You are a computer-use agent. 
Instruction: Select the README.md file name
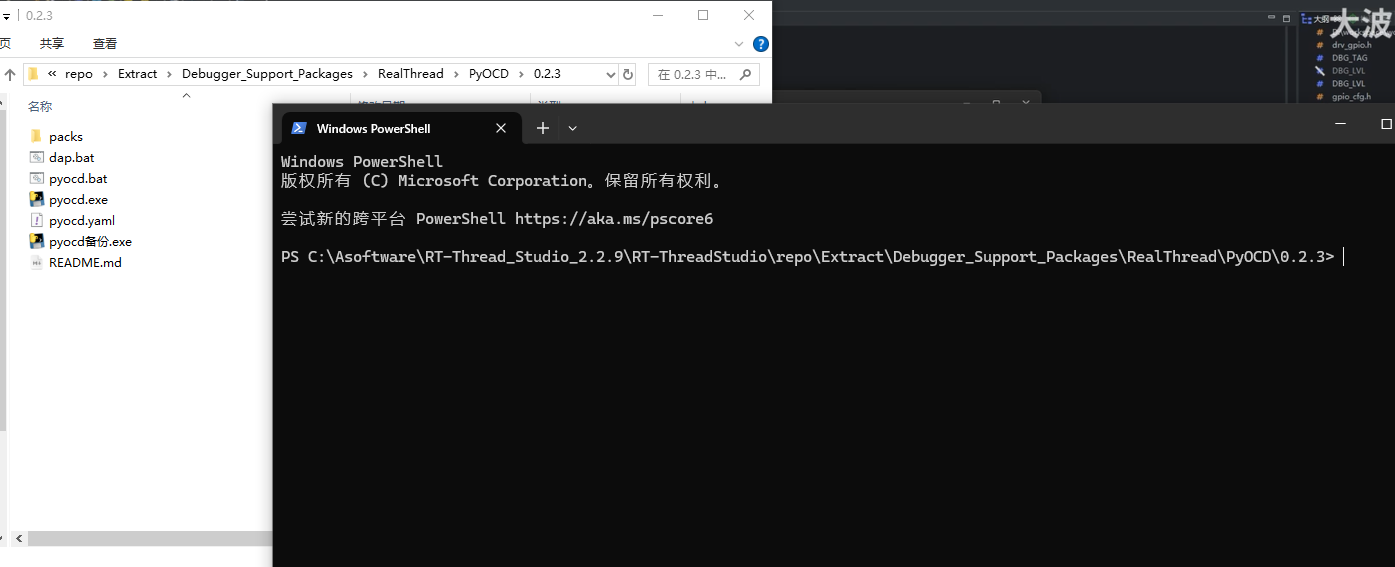pos(85,263)
